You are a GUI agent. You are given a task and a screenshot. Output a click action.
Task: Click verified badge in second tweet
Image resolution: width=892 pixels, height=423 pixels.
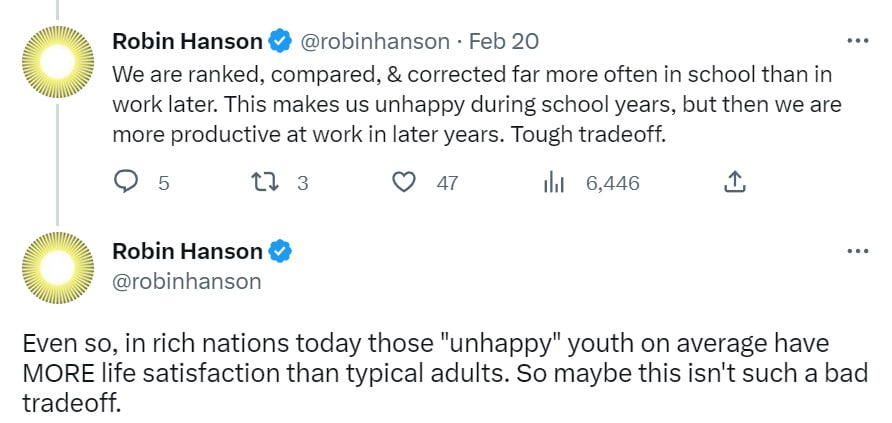tap(279, 251)
